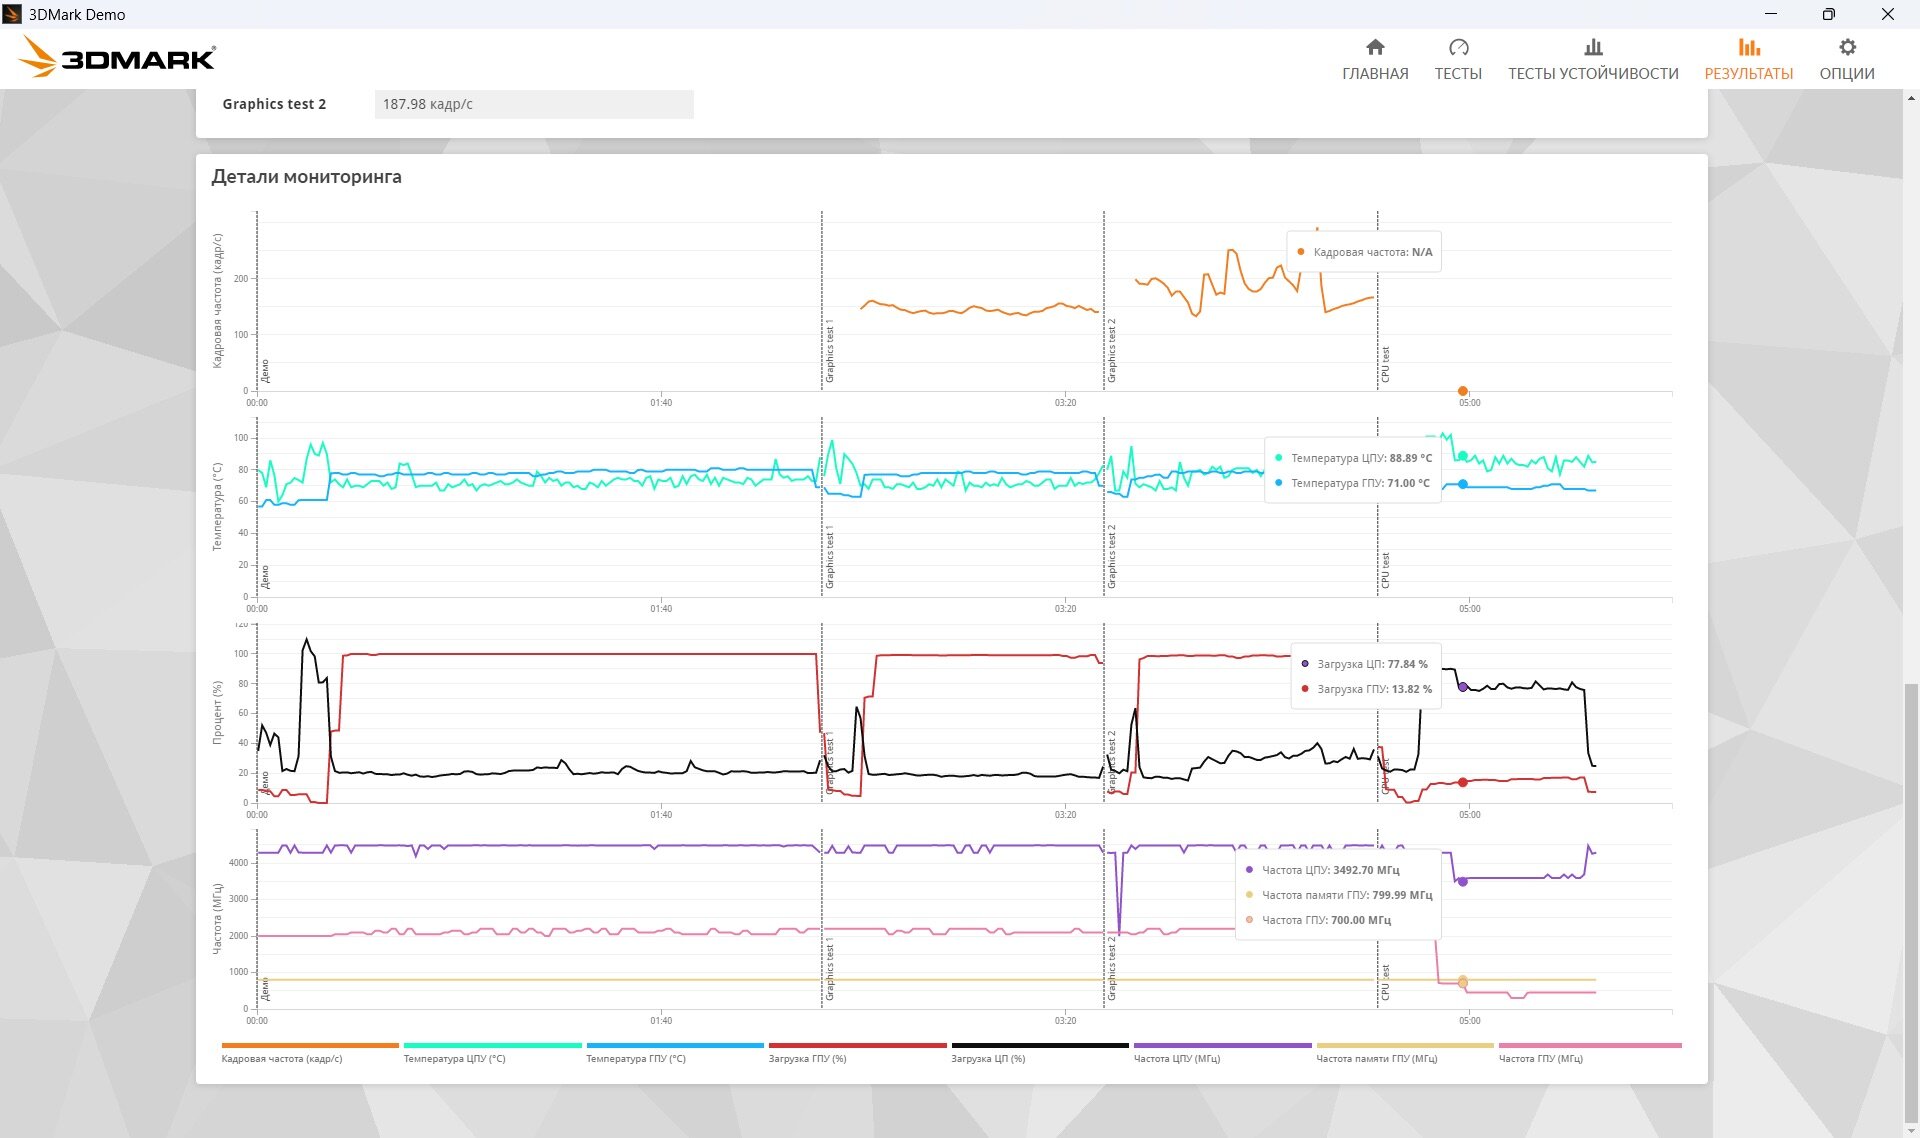The image size is (1920, 1138).
Task: Toggle Частота ЦПУ purple legend item
Action: (1177, 1058)
